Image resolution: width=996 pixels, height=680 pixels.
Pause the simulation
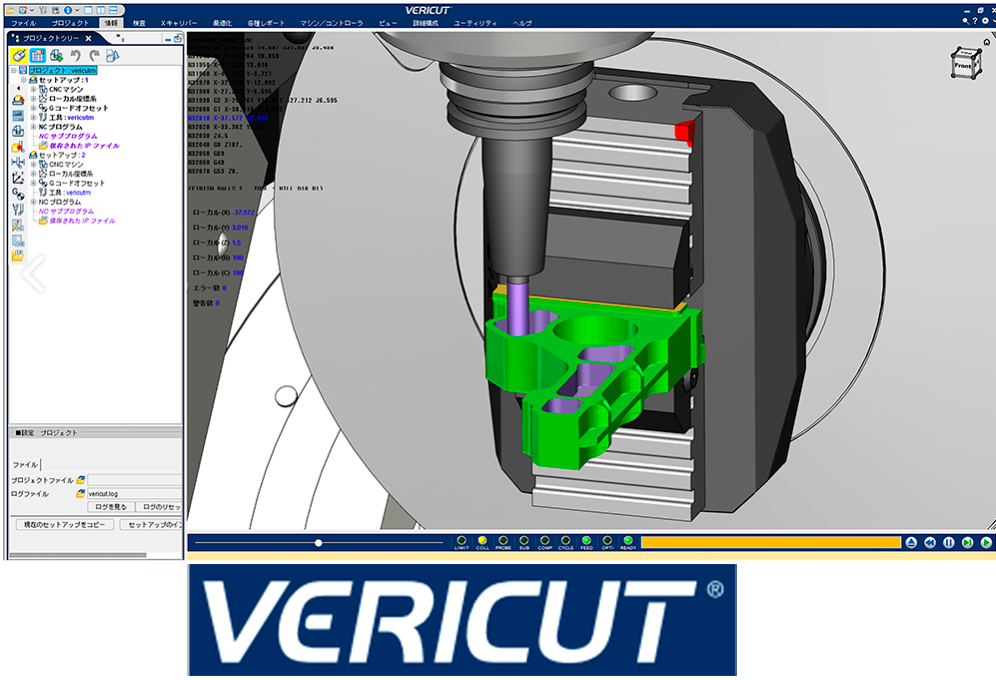pyautogui.click(x=948, y=543)
